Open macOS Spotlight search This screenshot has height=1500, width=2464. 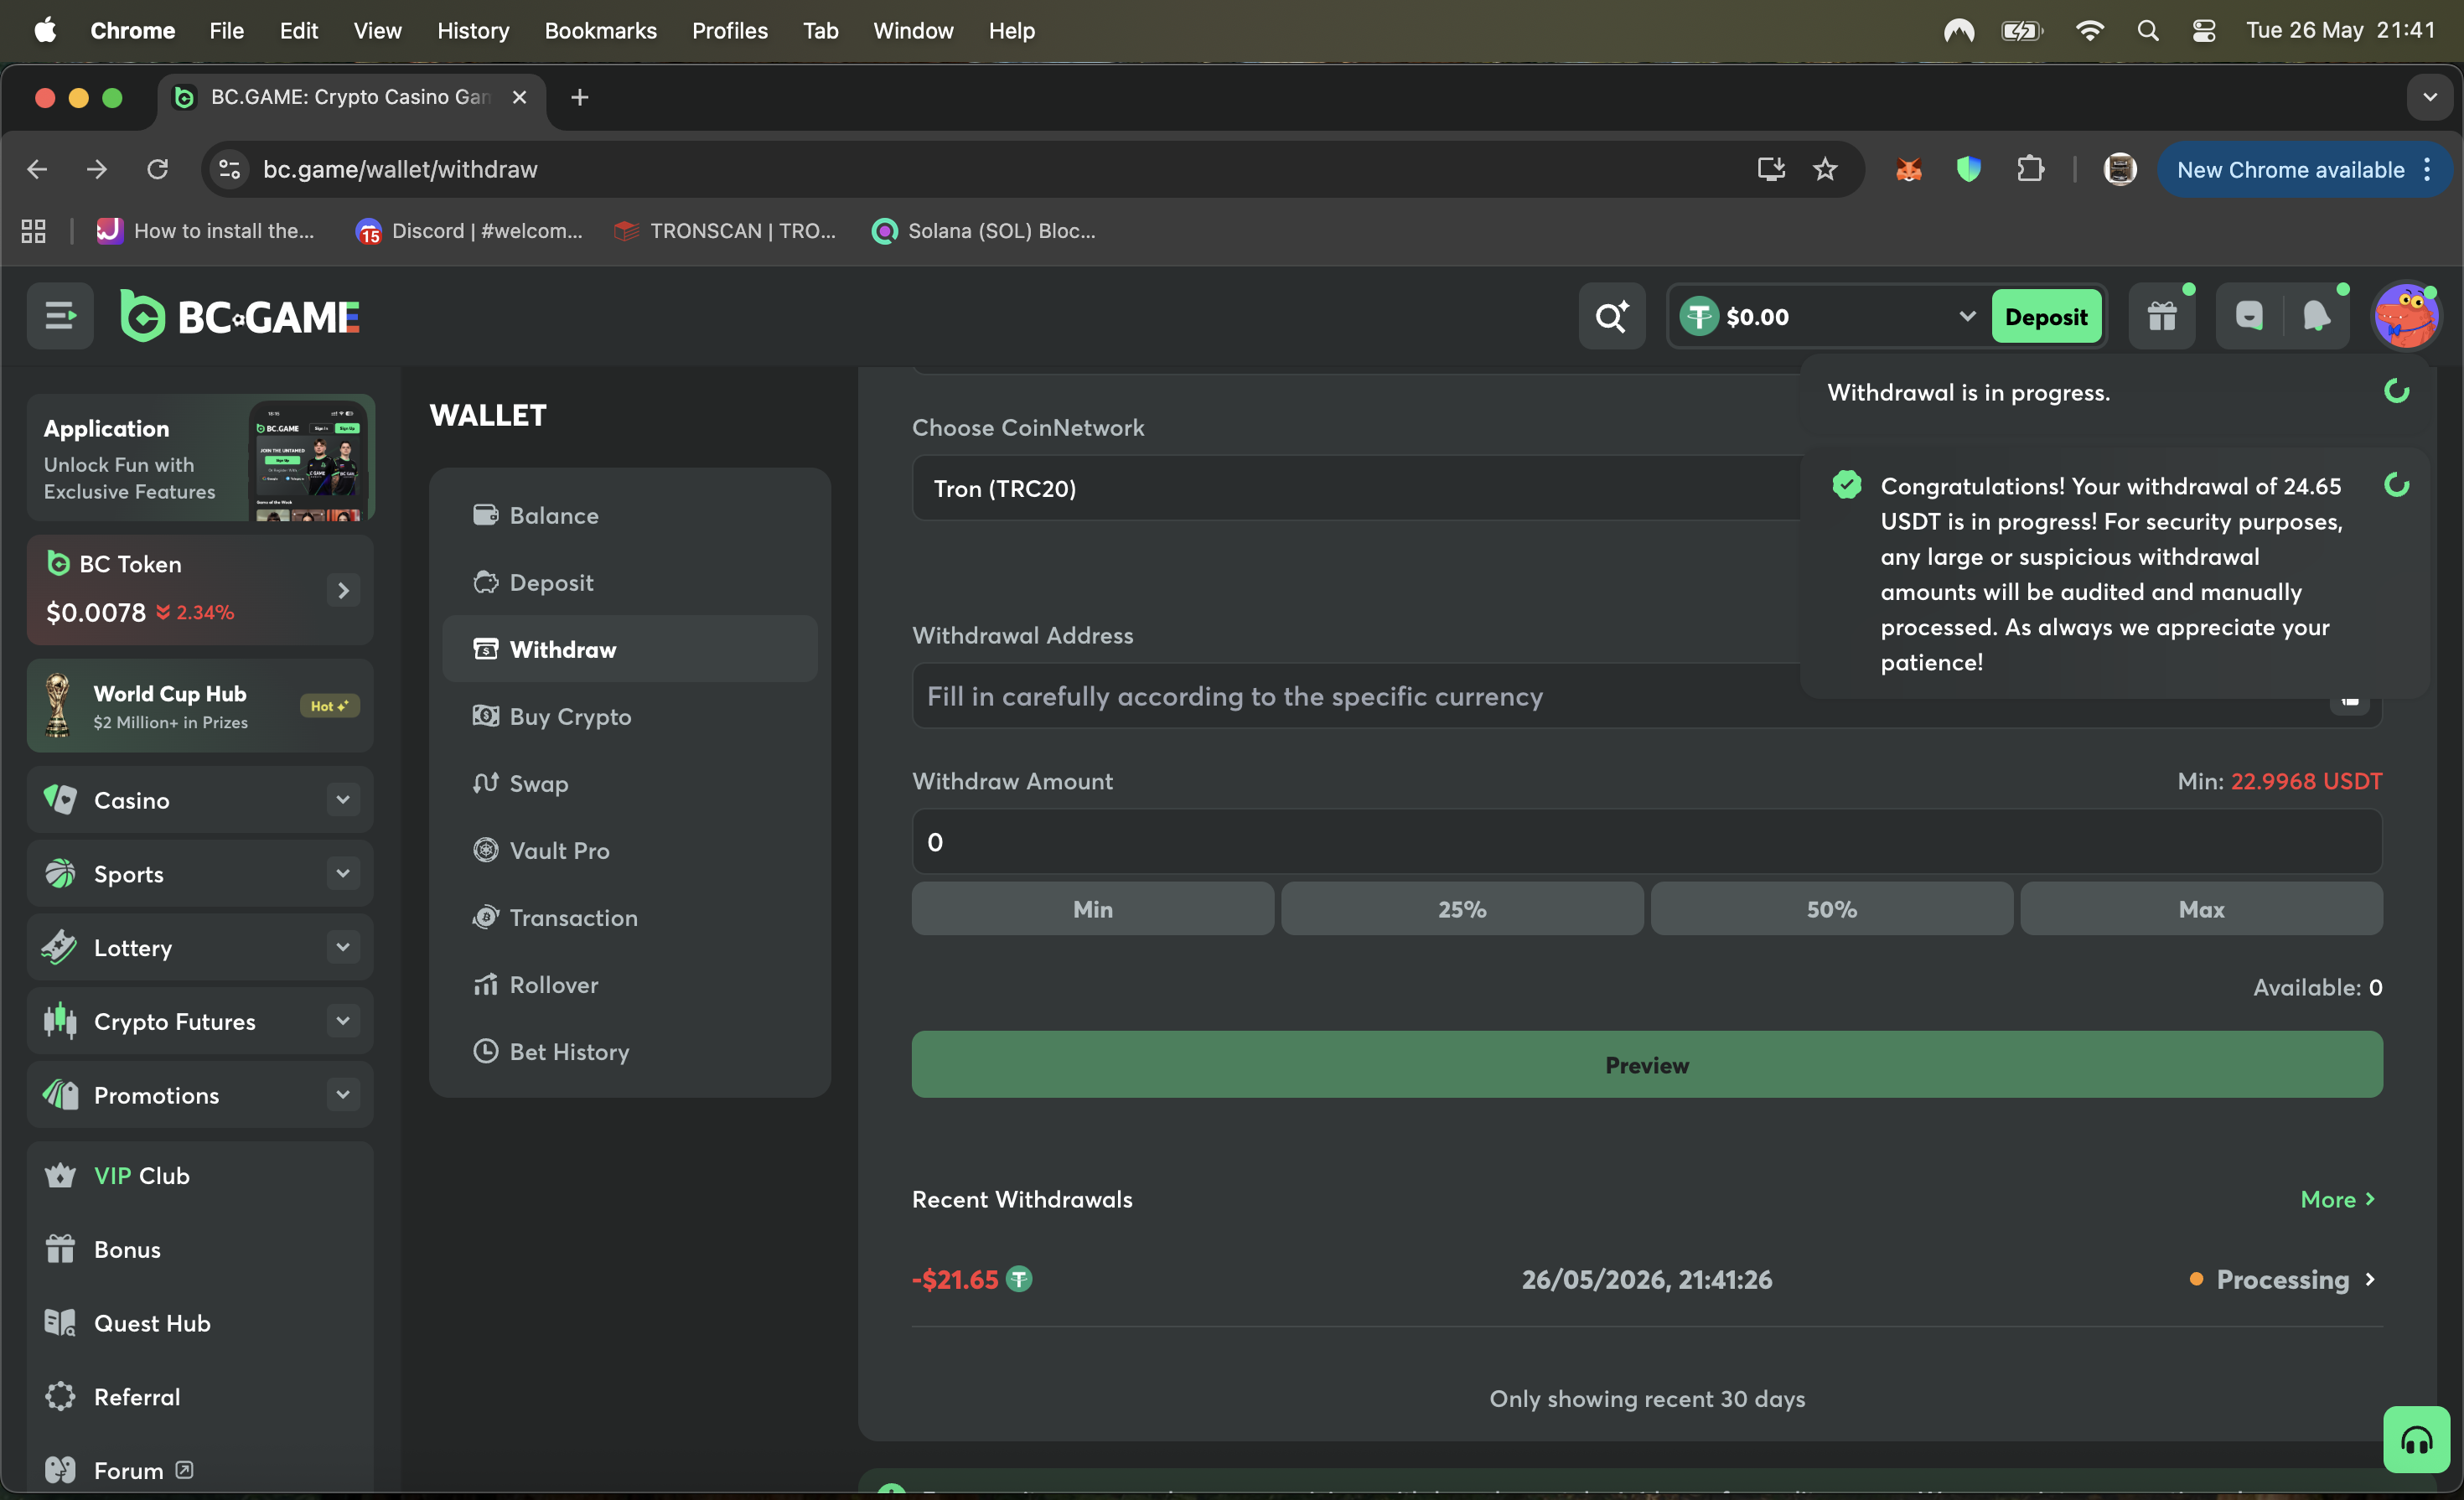[x=2147, y=31]
